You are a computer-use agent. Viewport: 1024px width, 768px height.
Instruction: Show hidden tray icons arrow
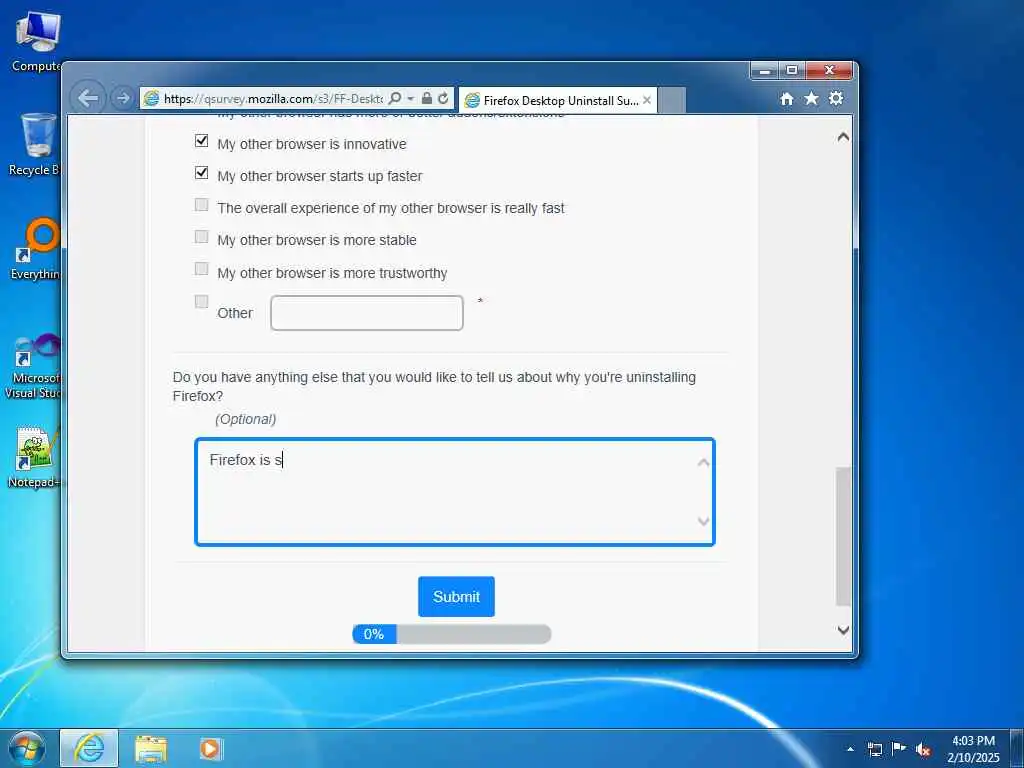pos(850,749)
